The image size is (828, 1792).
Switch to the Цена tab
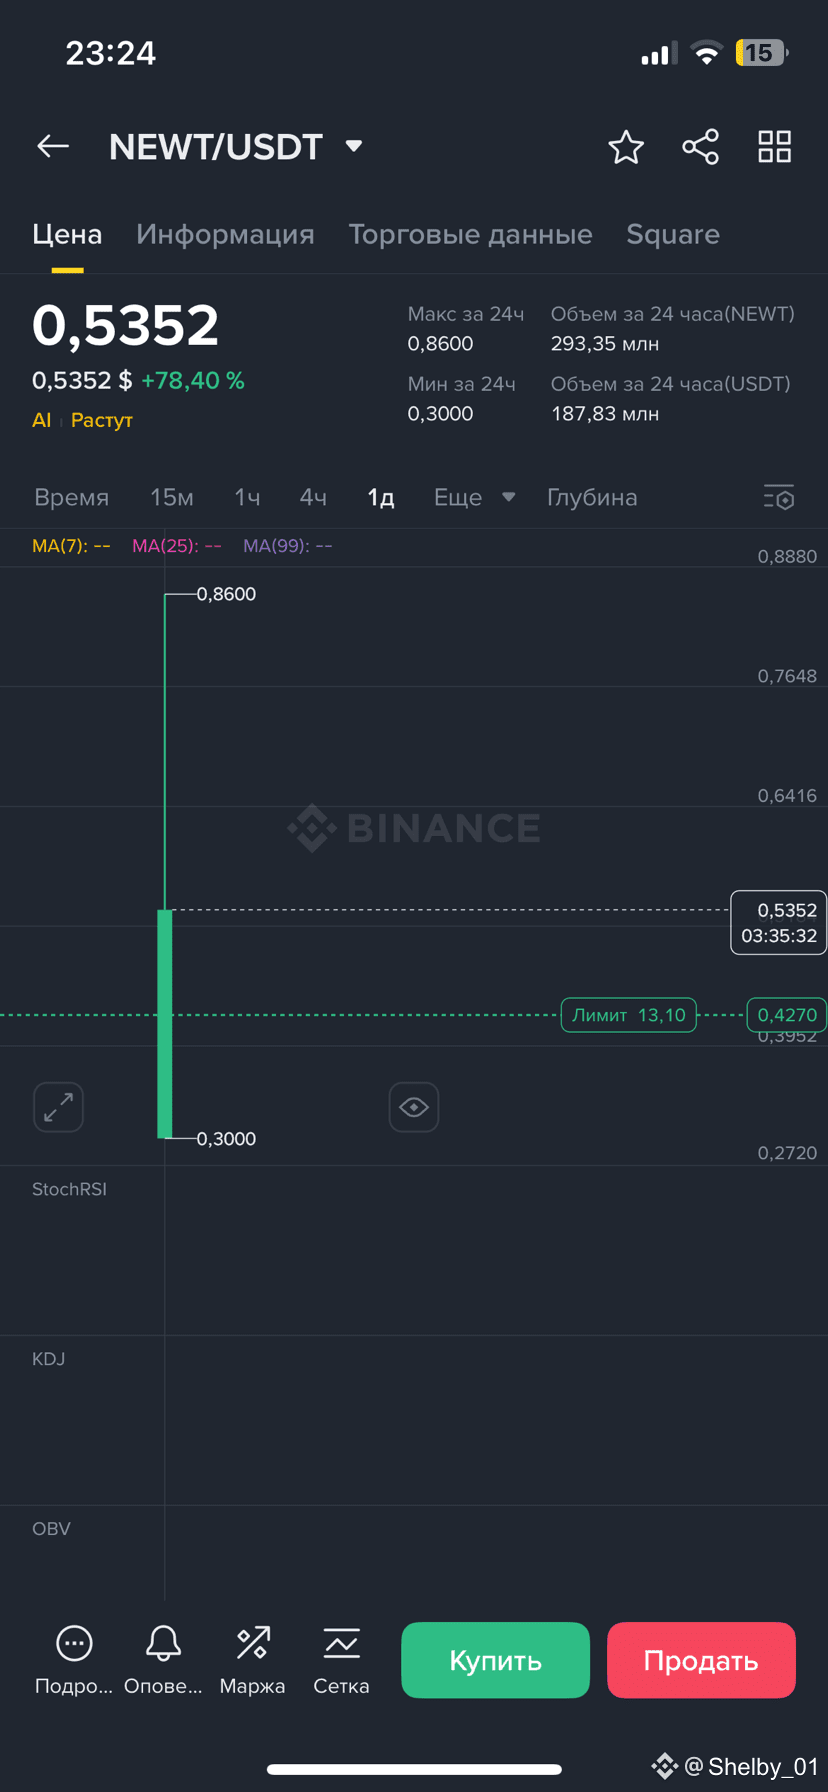67,234
